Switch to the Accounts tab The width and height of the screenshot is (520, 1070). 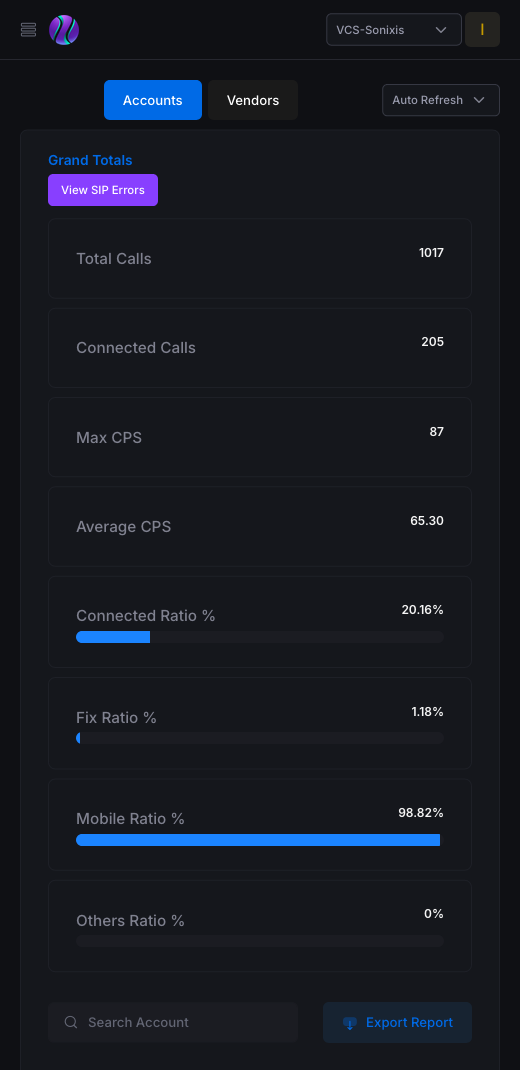point(153,100)
